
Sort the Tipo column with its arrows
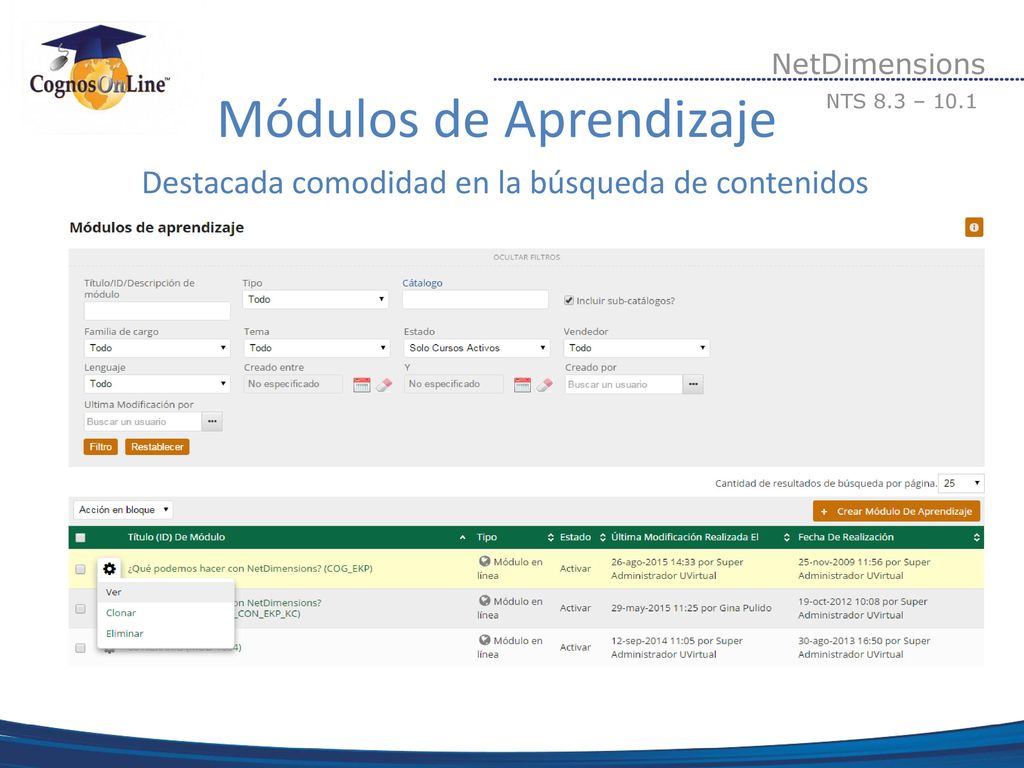tap(551, 537)
